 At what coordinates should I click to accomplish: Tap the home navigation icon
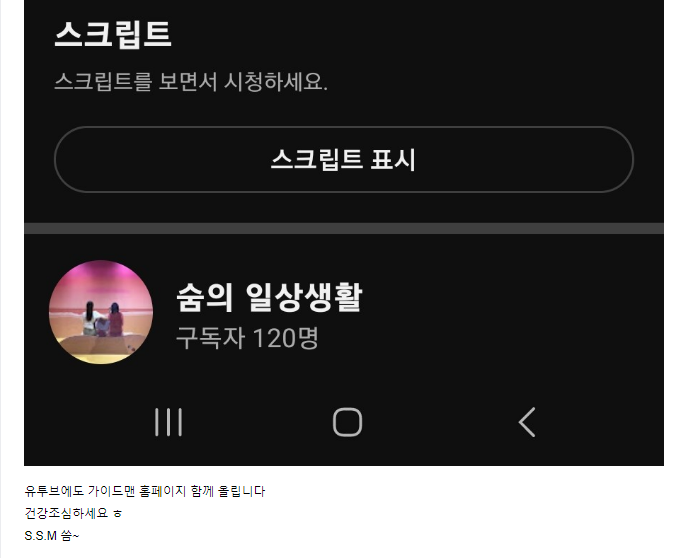click(348, 422)
